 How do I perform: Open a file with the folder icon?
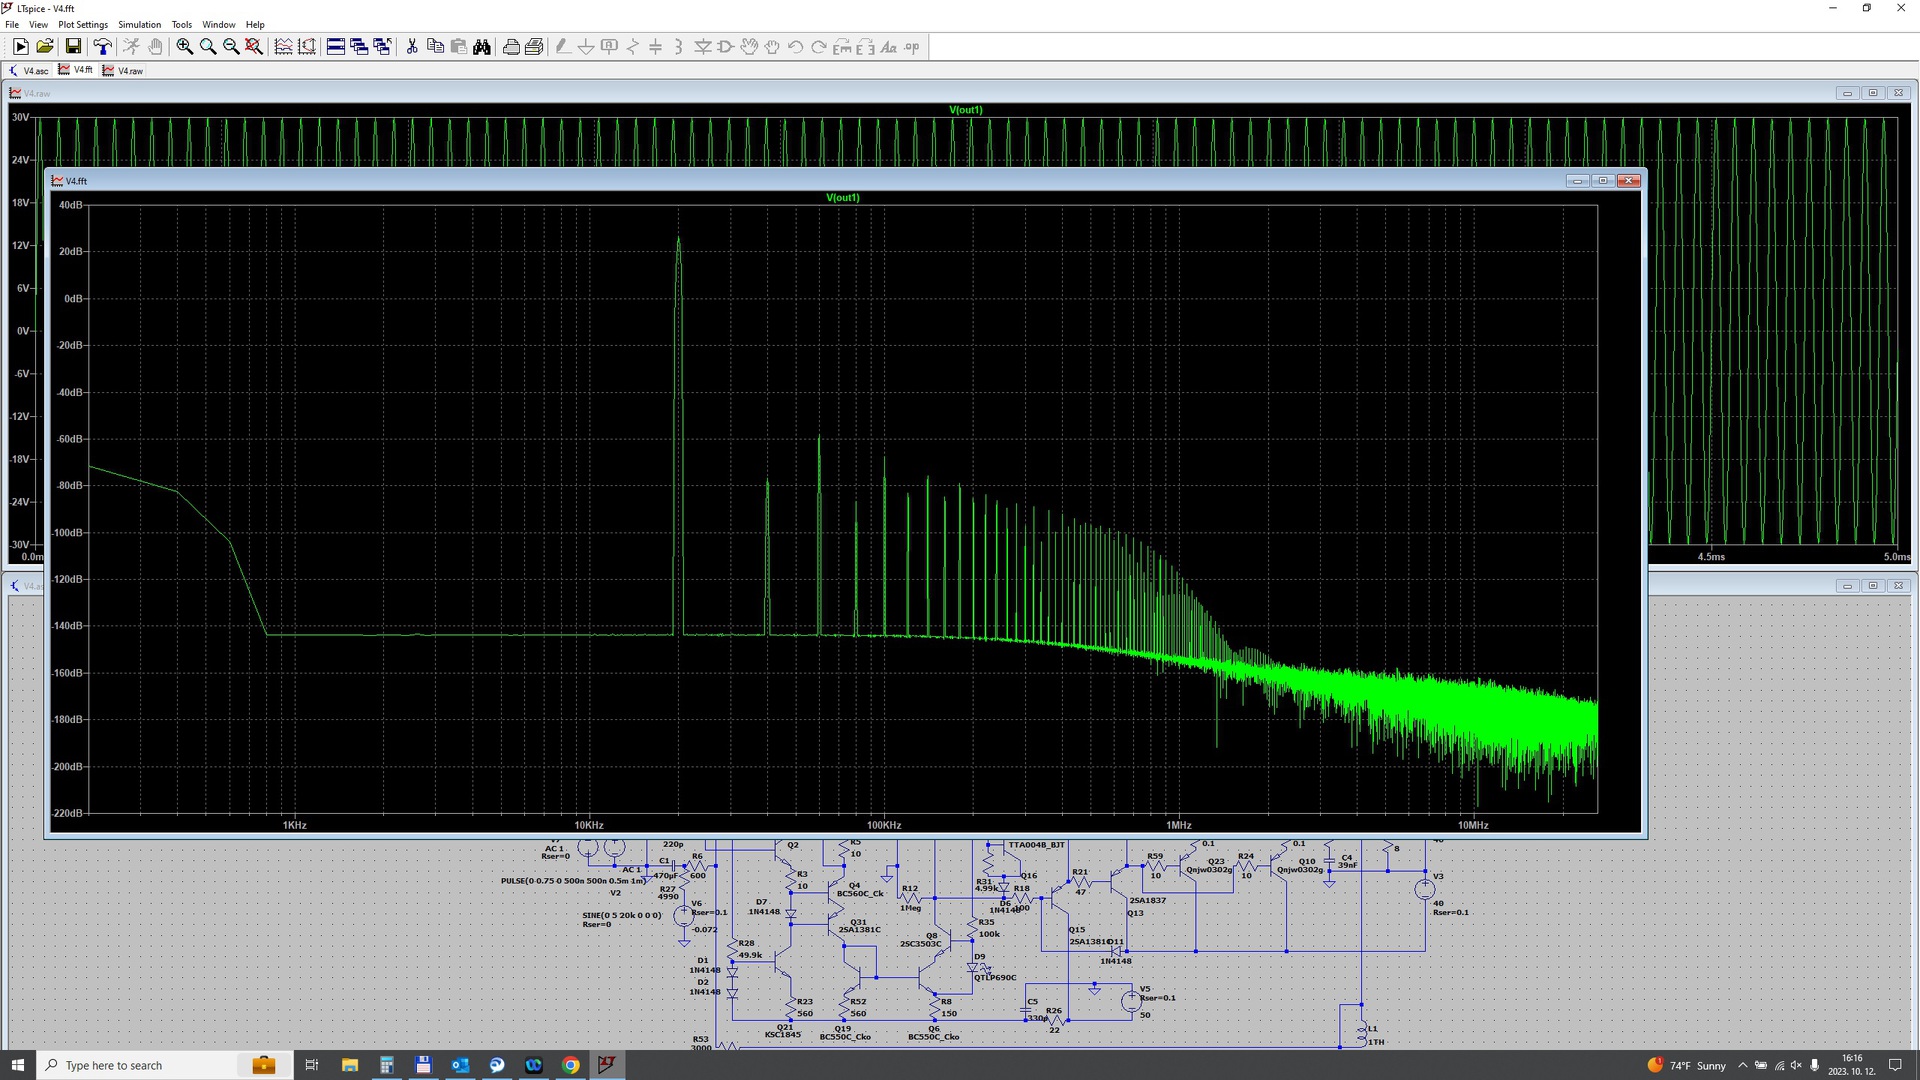point(45,47)
